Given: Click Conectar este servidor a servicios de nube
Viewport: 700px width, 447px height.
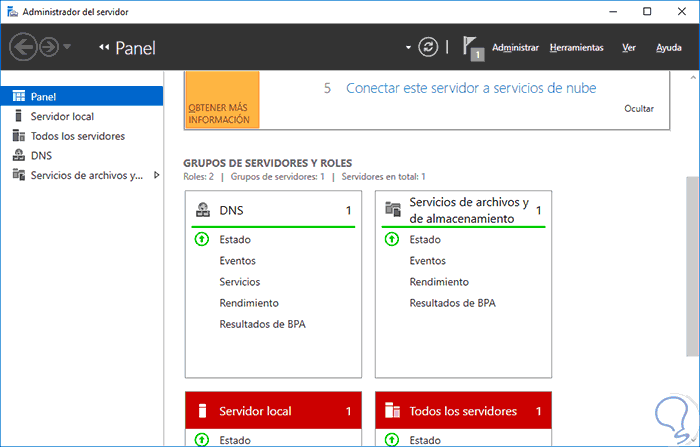Looking at the screenshot, I should 471,88.
